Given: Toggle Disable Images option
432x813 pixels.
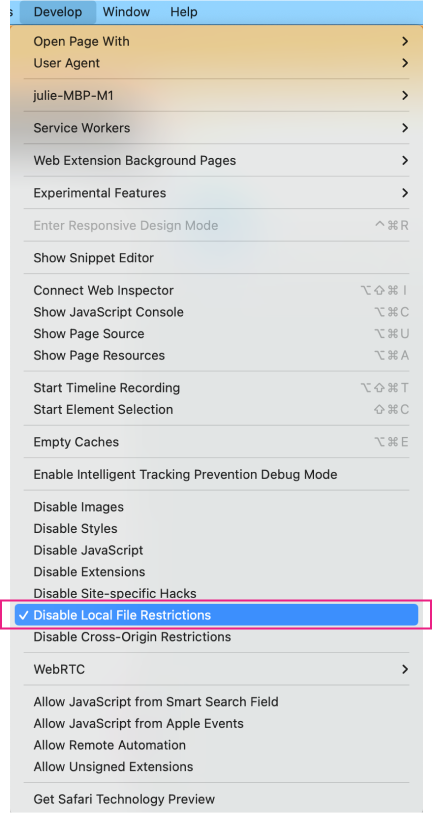Looking at the screenshot, I should [216, 507].
